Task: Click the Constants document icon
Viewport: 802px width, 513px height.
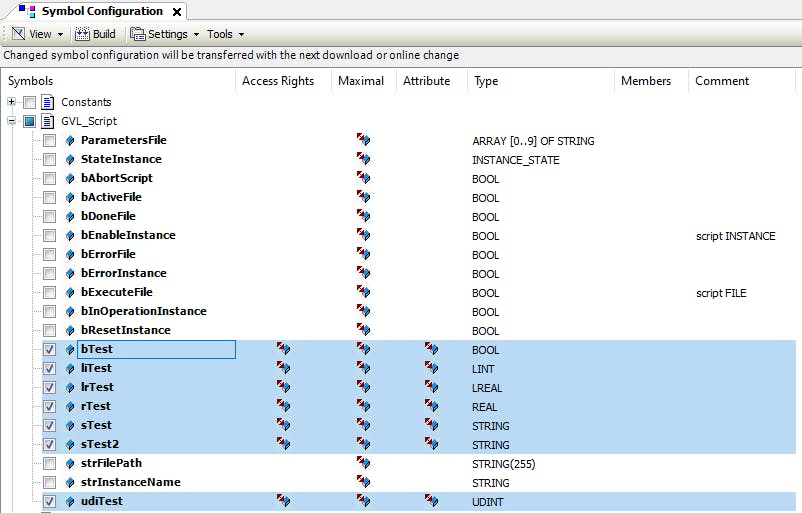Action: pos(48,102)
